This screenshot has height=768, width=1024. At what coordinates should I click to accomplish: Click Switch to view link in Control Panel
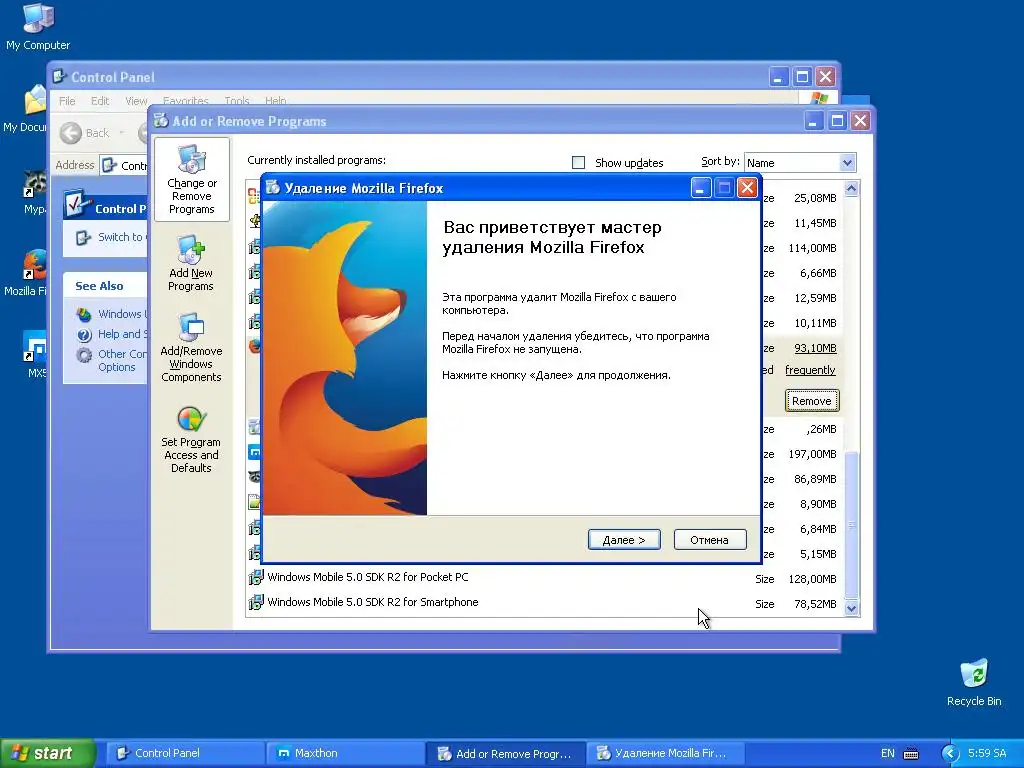[120, 237]
